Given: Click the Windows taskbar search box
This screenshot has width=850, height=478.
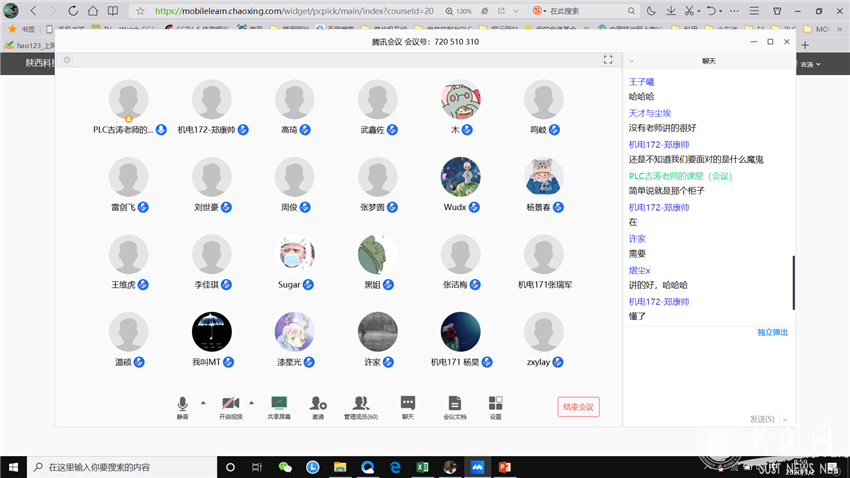Looking at the screenshot, I should tap(120, 467).
